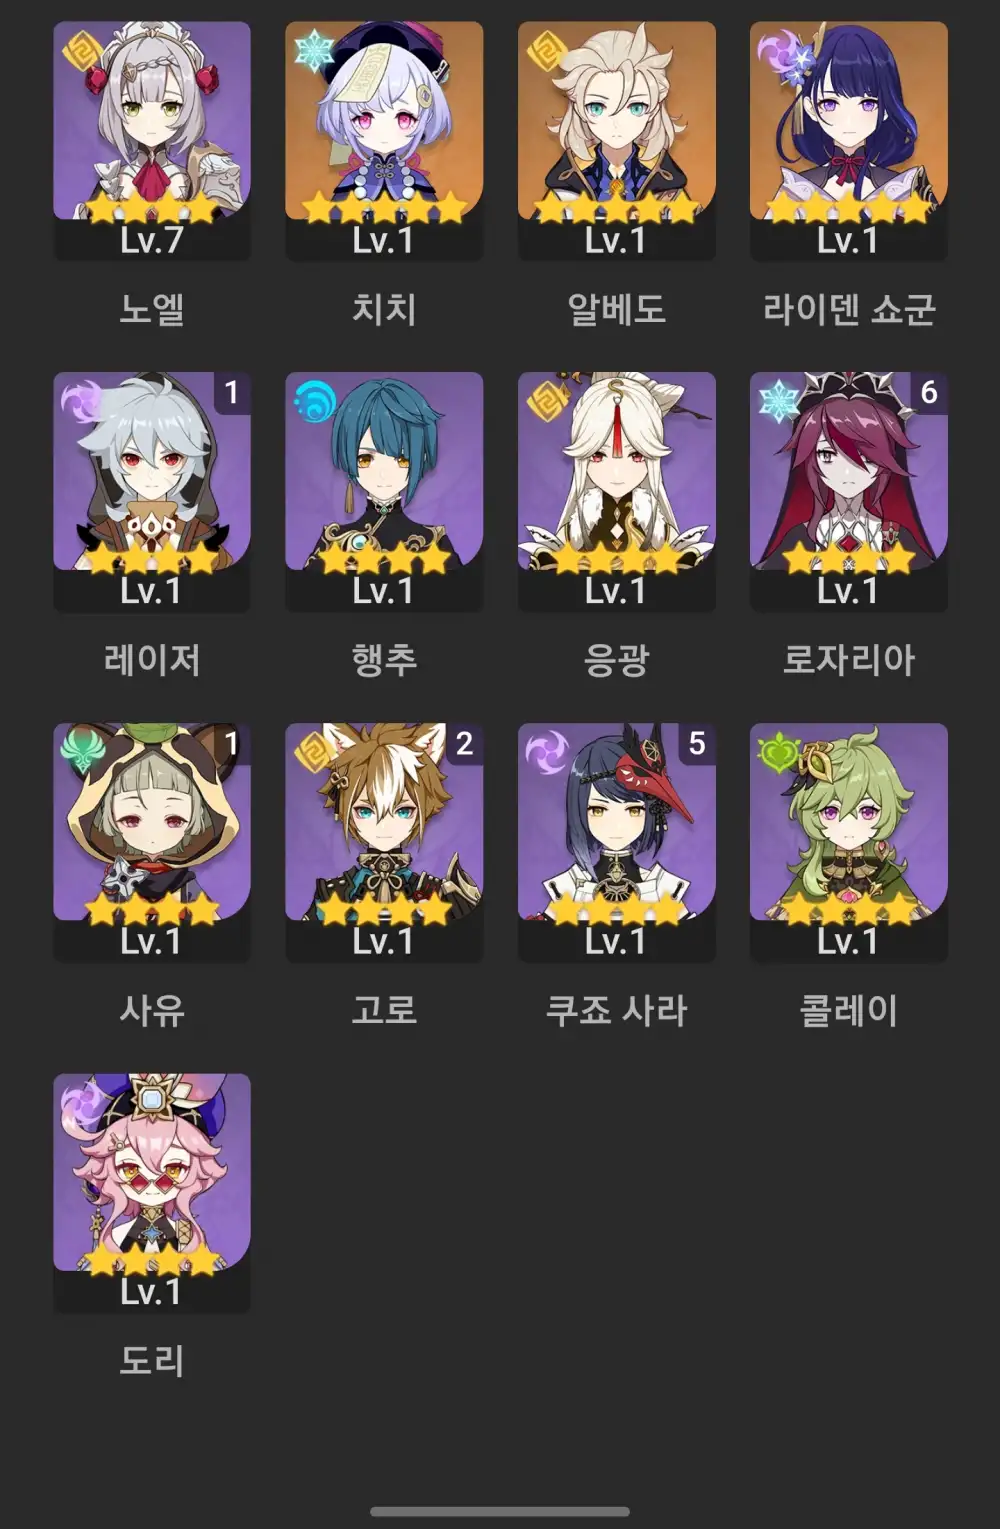Screen dimensions: 1000x1529
Task: Choose the 라이덴 쇼군 character card
Action: coord(848,140)
